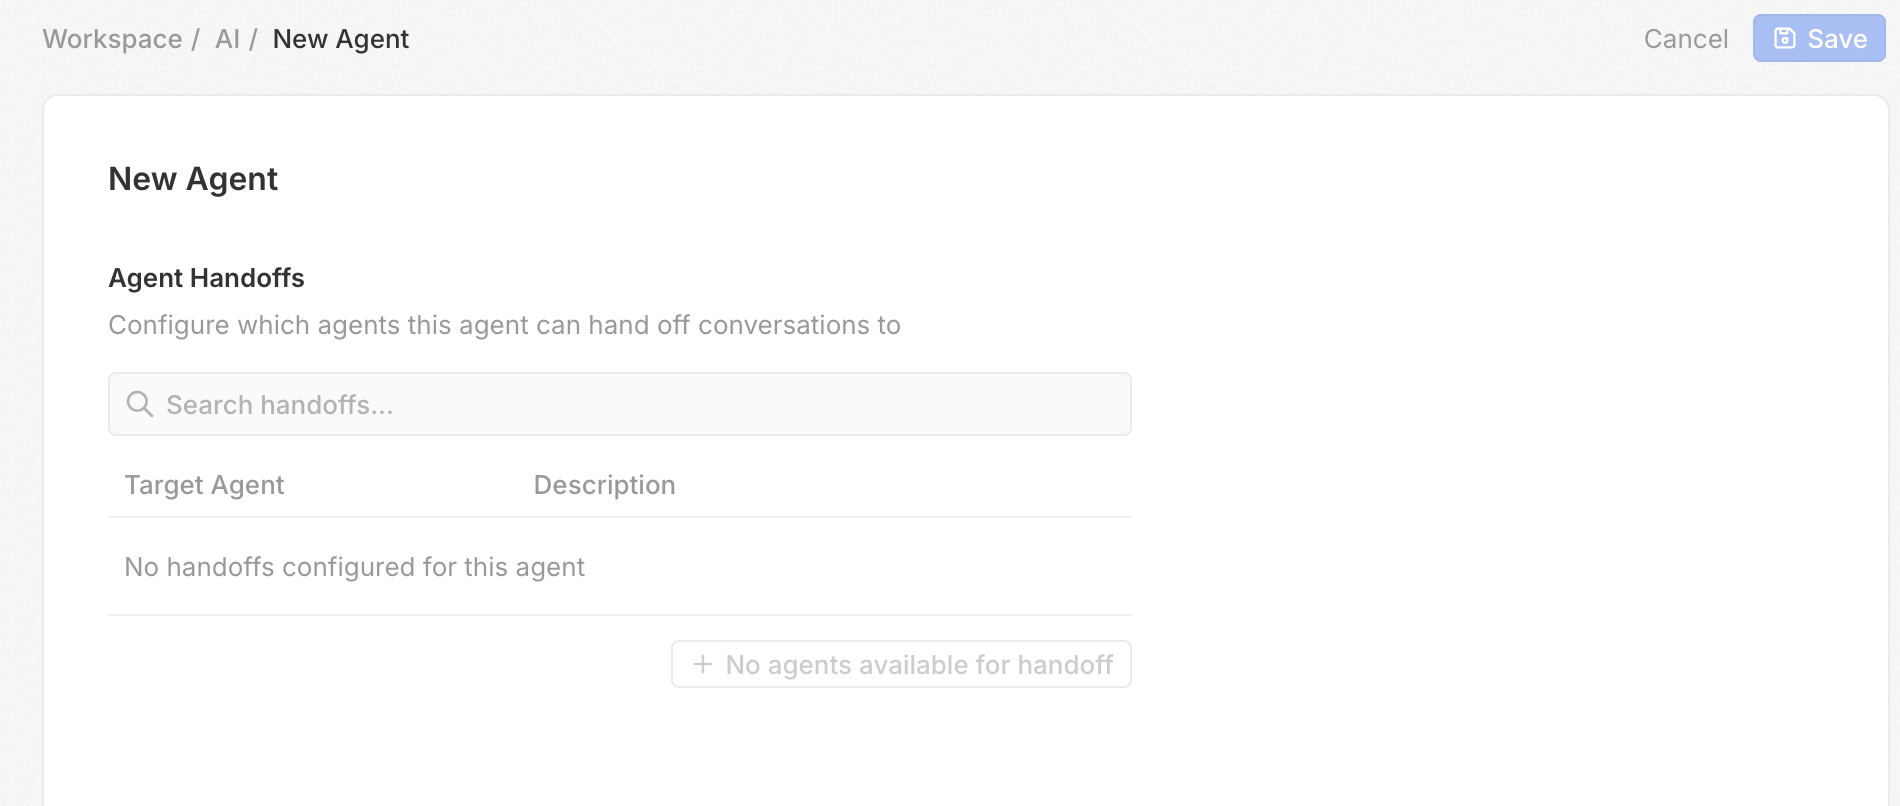Click the Agent Handoffs section title
The width and height of the screenshot is (1900, 806).
[206, 278]
